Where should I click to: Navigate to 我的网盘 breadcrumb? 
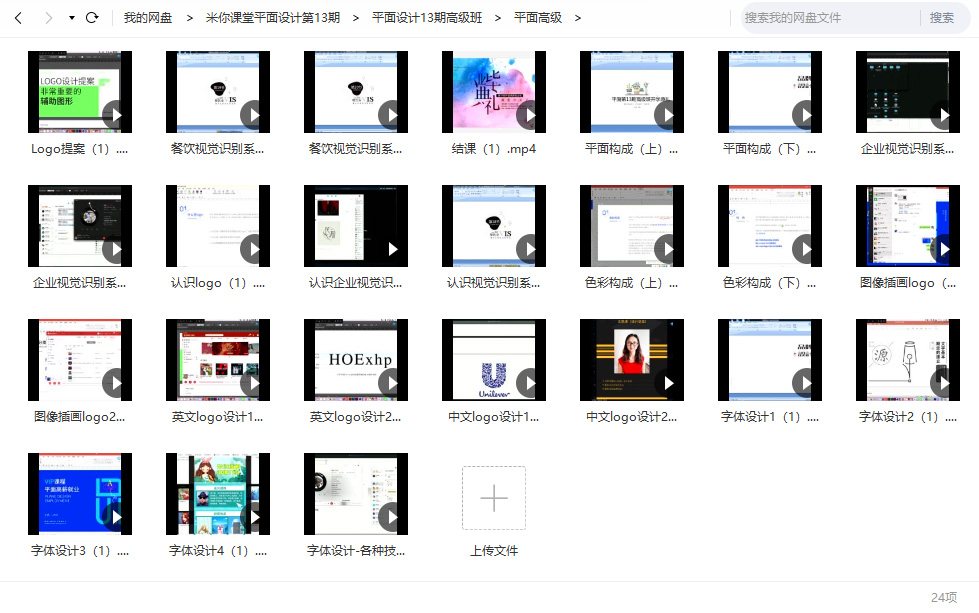coord(148,18)
